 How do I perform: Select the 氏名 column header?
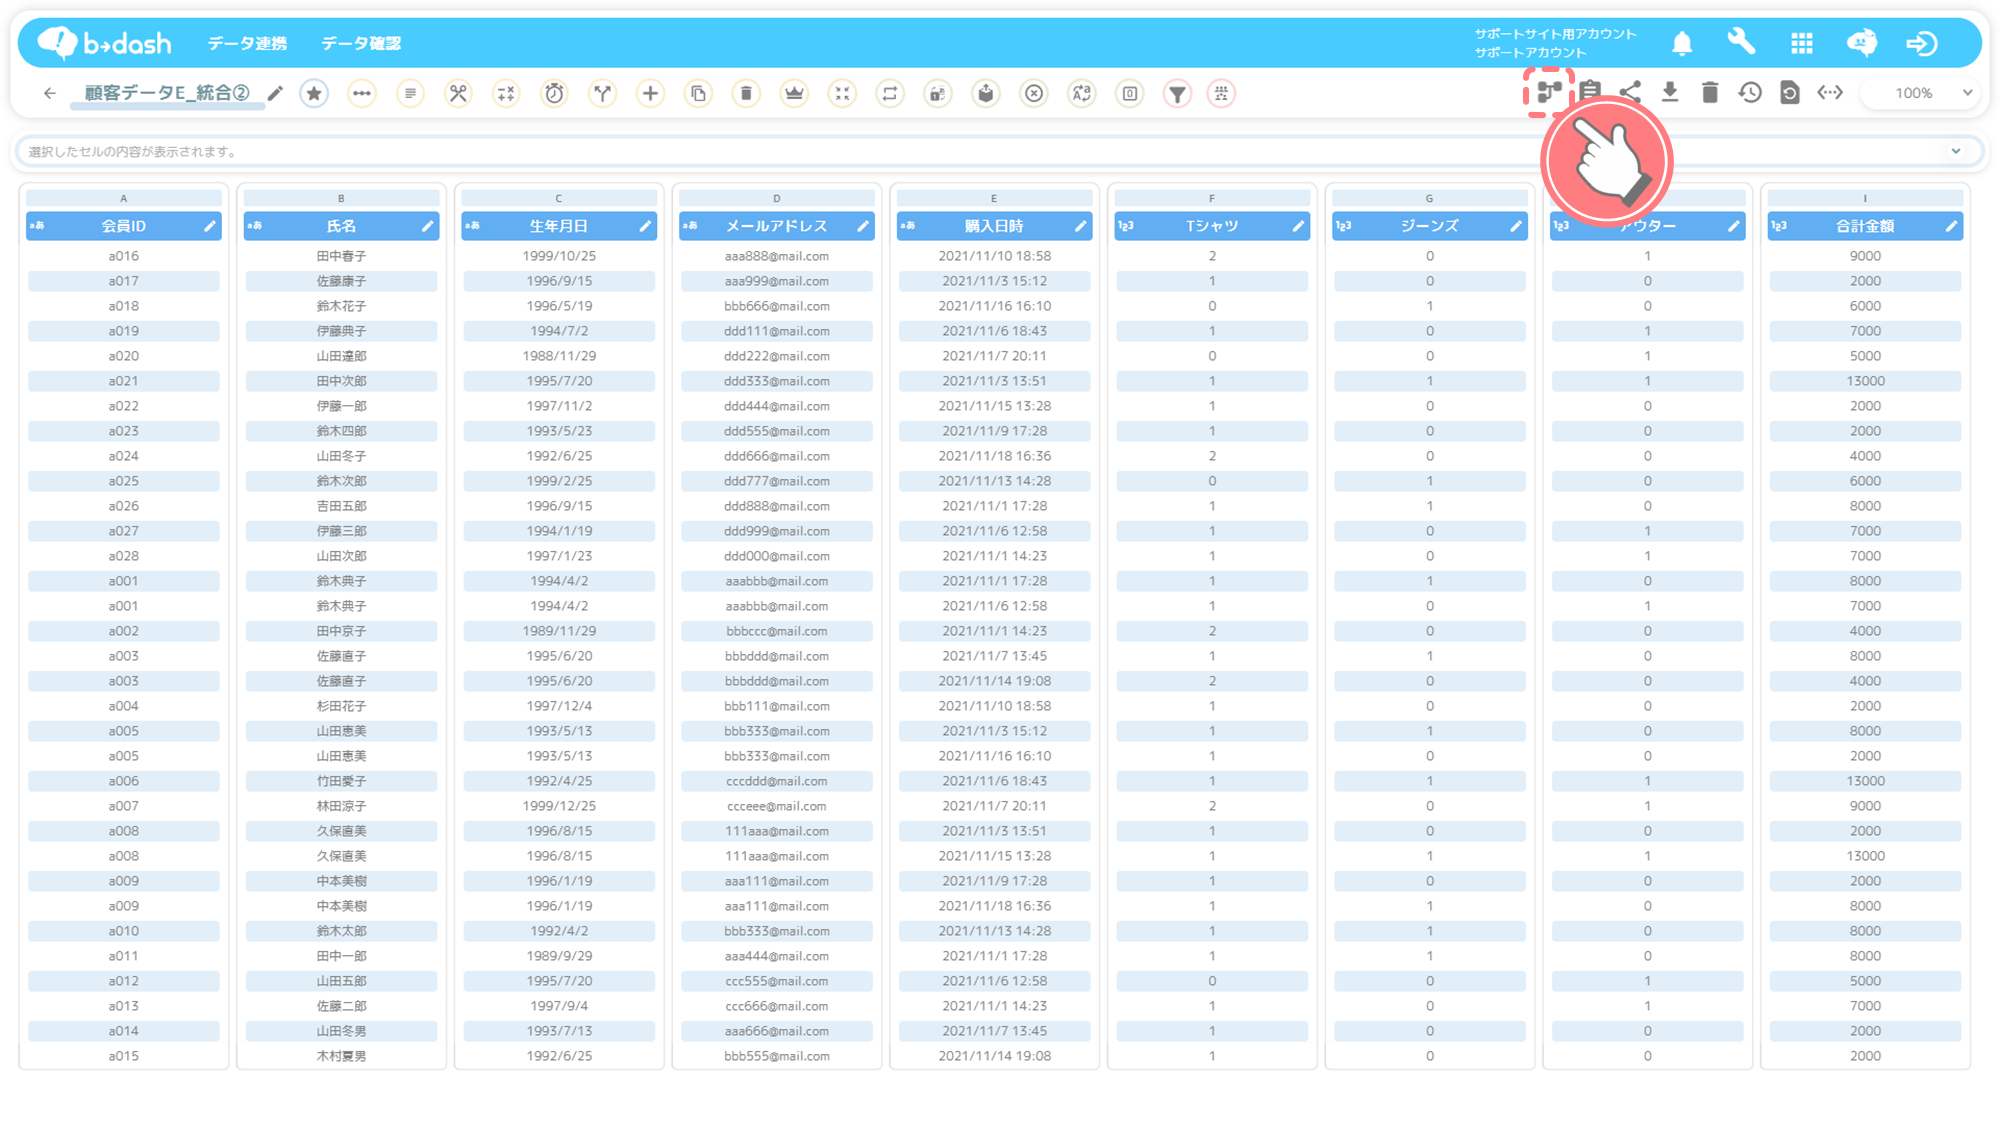pyautogui.click(x=341, y=226)
